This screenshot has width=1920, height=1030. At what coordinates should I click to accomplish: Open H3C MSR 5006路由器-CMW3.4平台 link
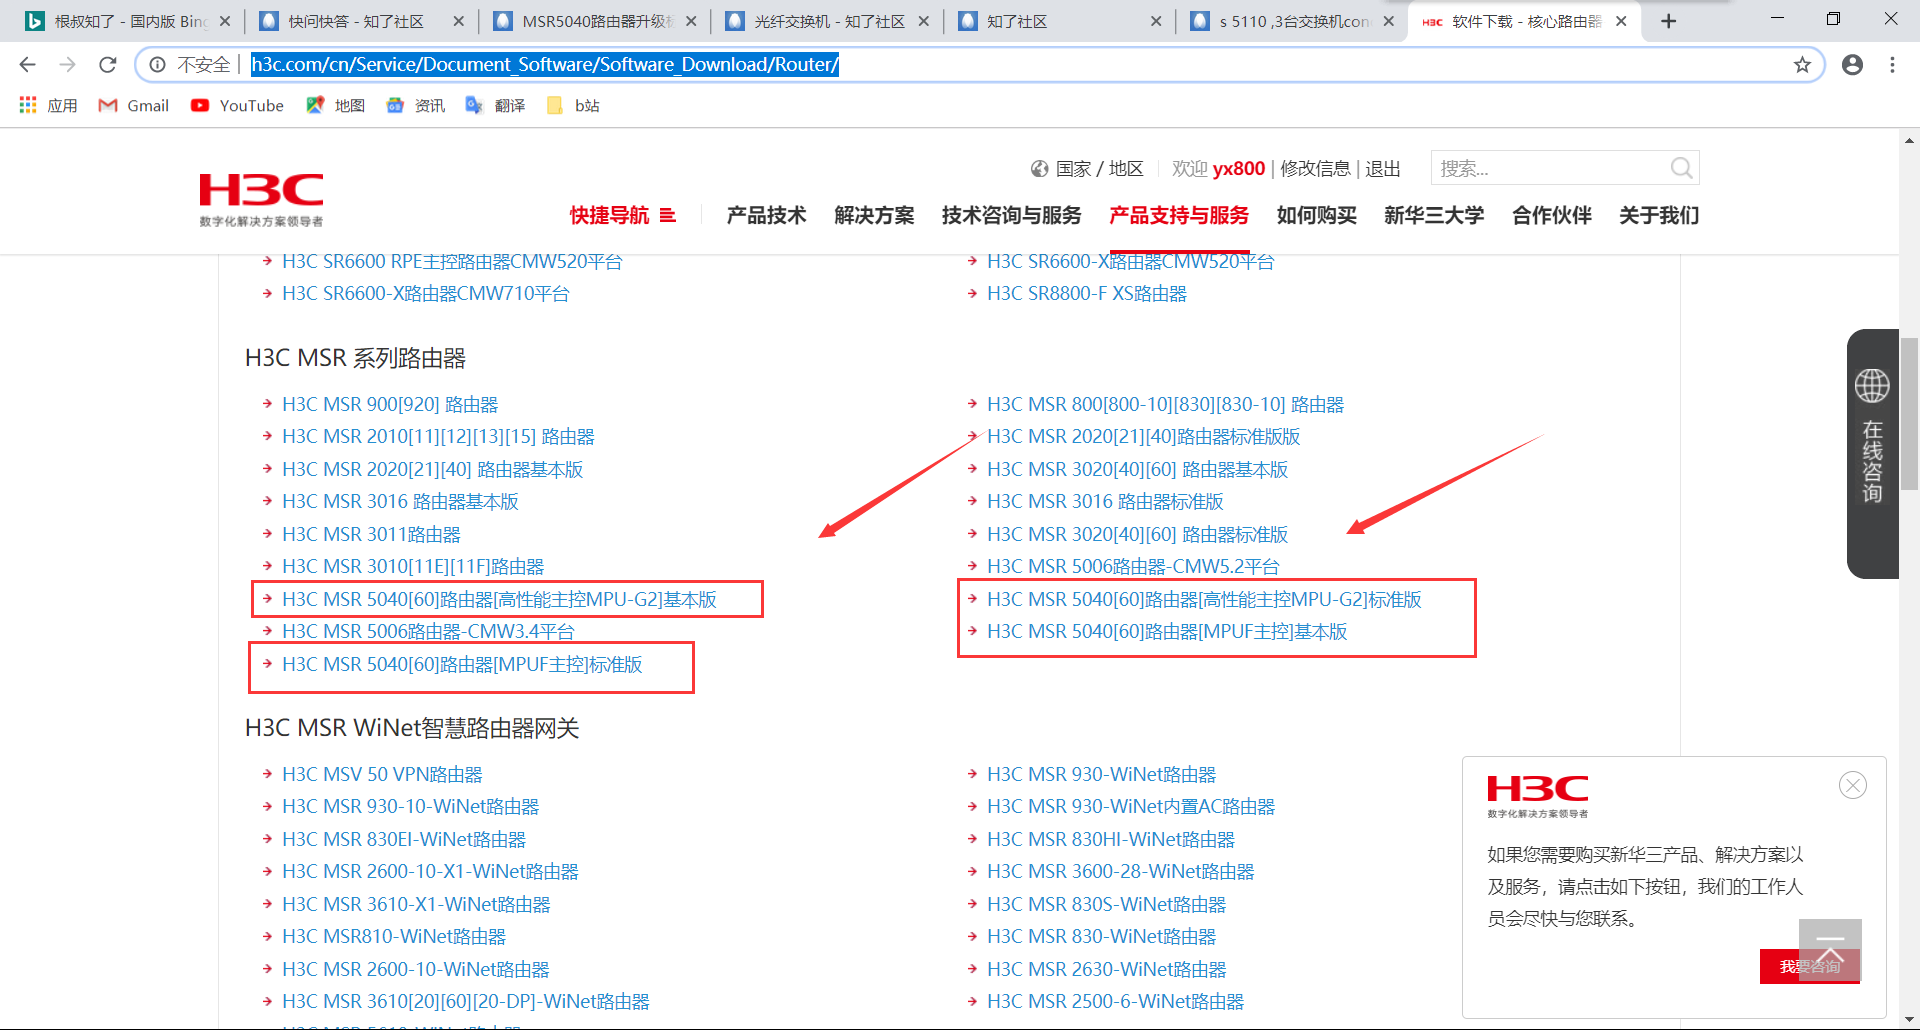point(428,632)
